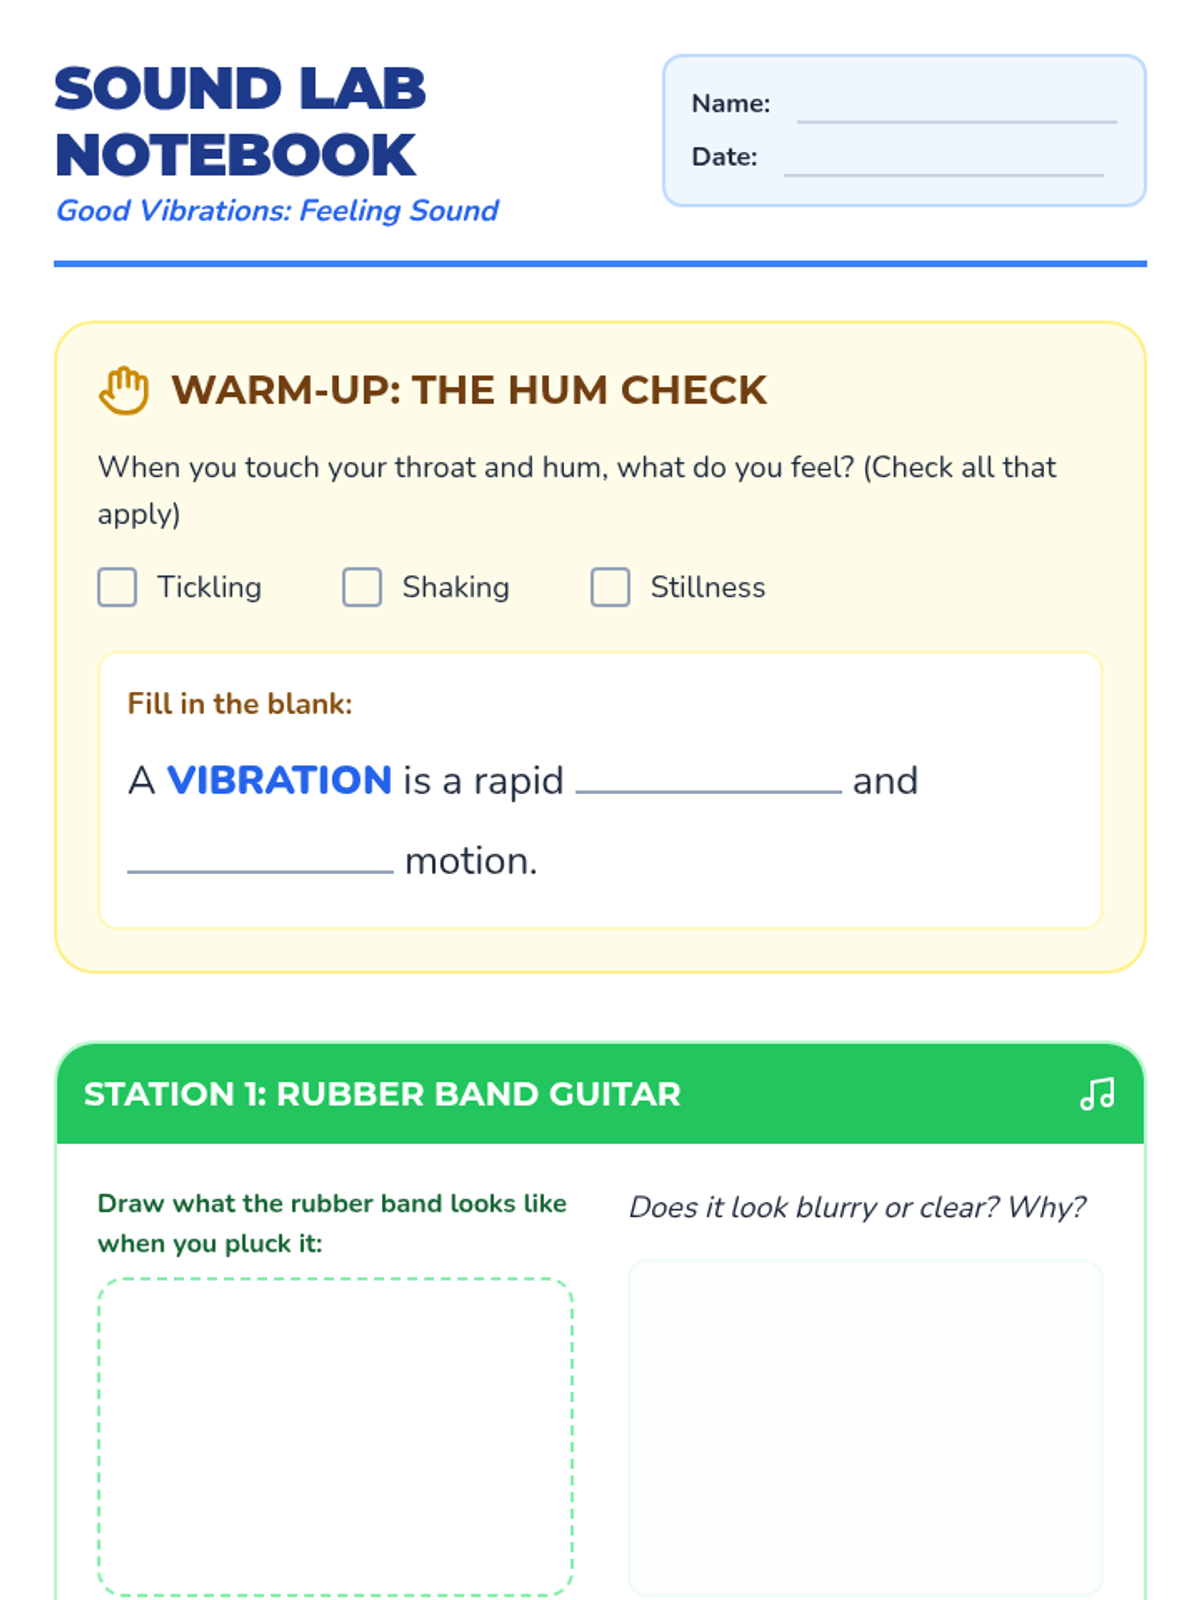Click the second blank before 'motion.'
The image size is (1200, 1600).
(x=261, y=859)
